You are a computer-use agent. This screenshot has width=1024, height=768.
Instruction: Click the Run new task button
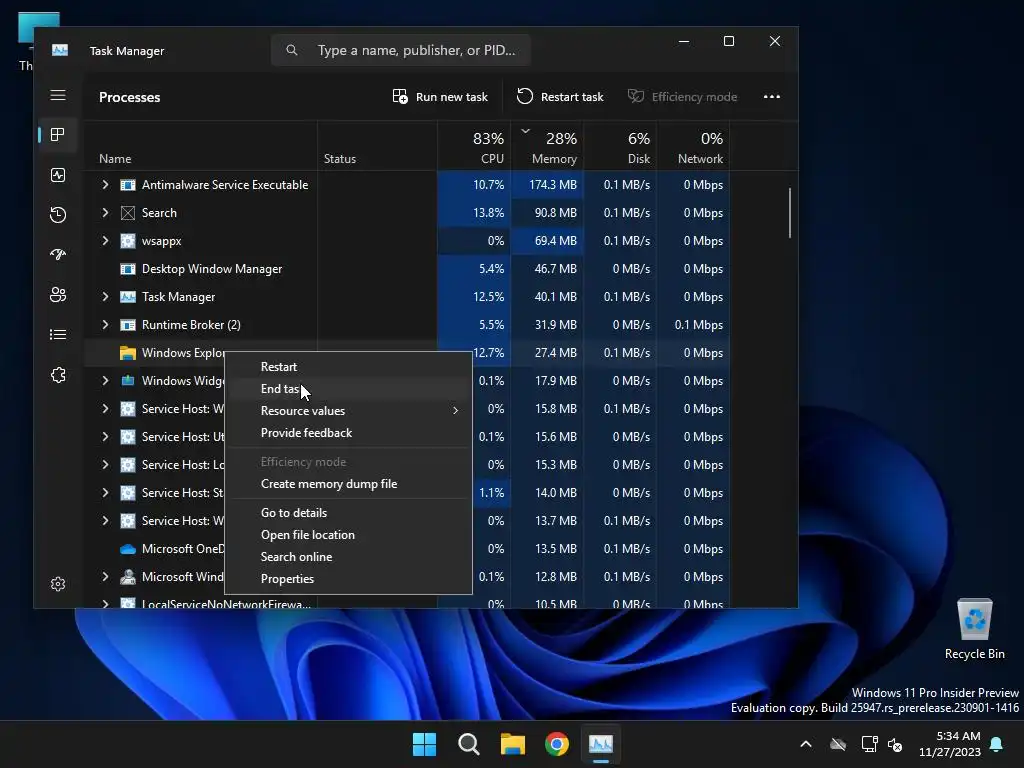pos(440,97)
